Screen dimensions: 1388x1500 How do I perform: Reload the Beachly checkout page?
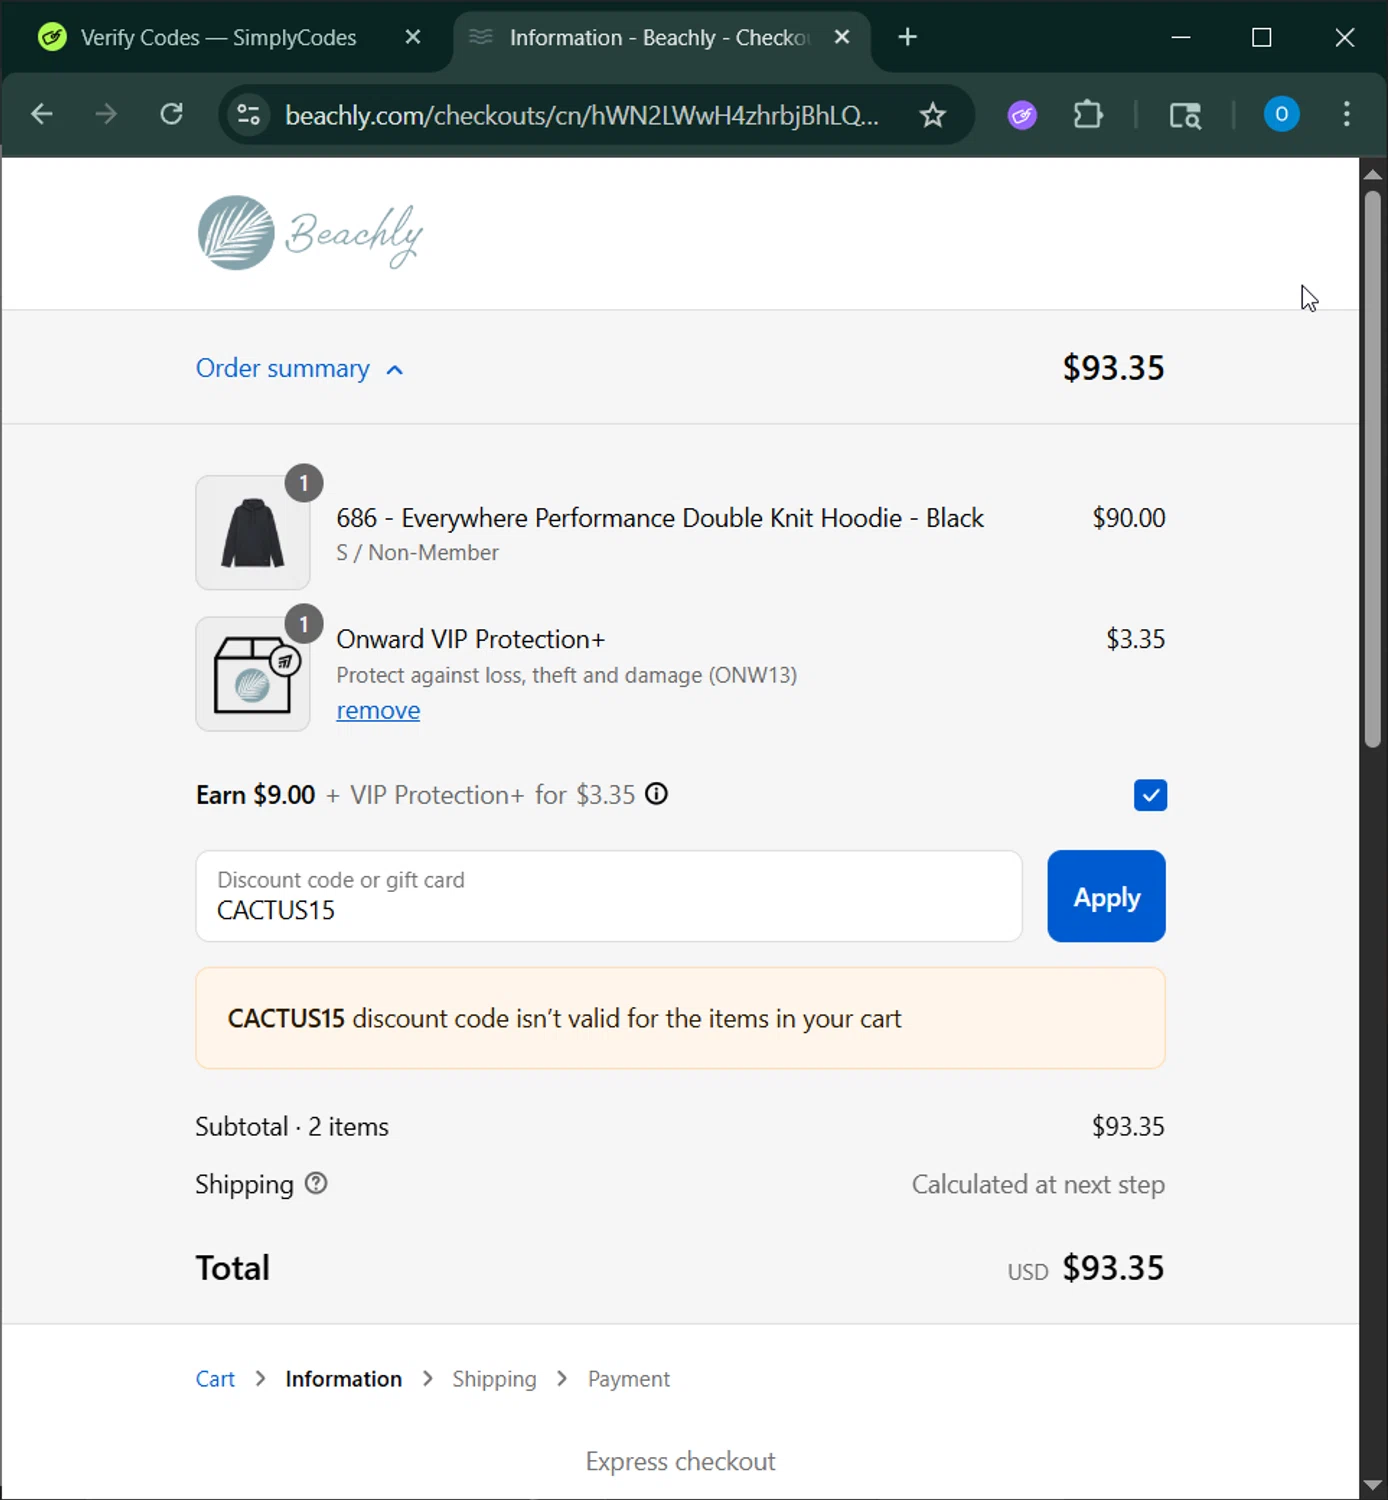click(172, 114)
